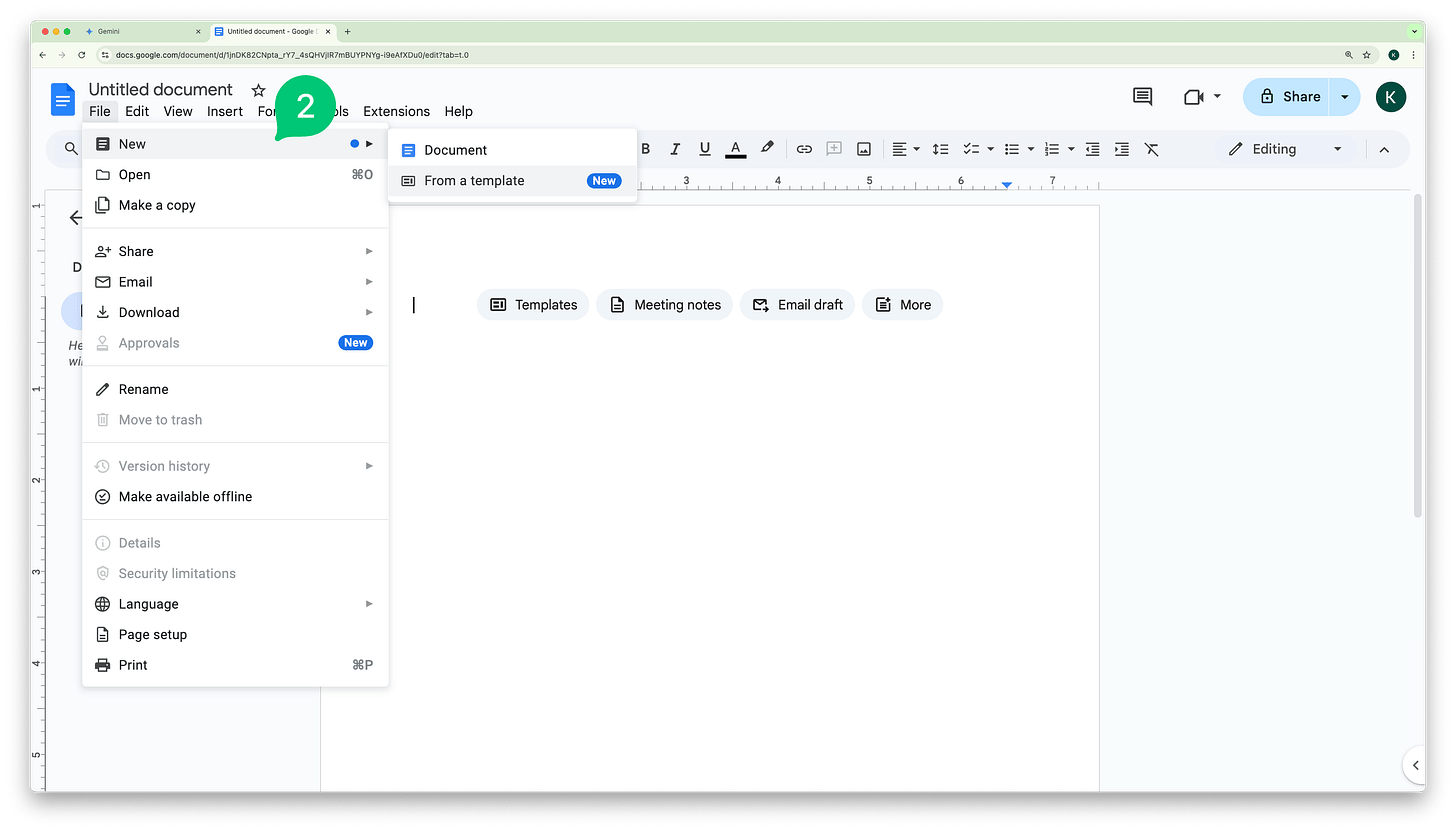Screen dimensions: 1456x832
Task: Click the search menus magnifier icon
Action: coord(71,149)
